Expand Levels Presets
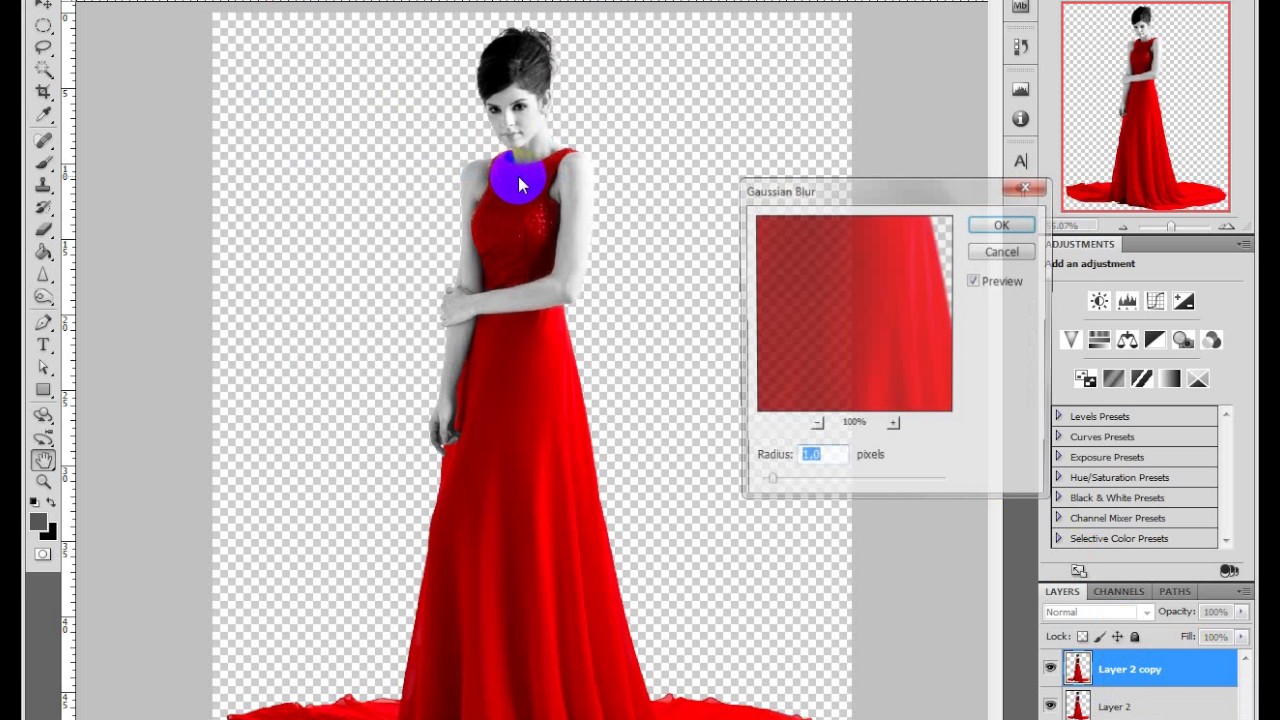The width and height of the screenshot is (1280, 720). coord(1058,416)
